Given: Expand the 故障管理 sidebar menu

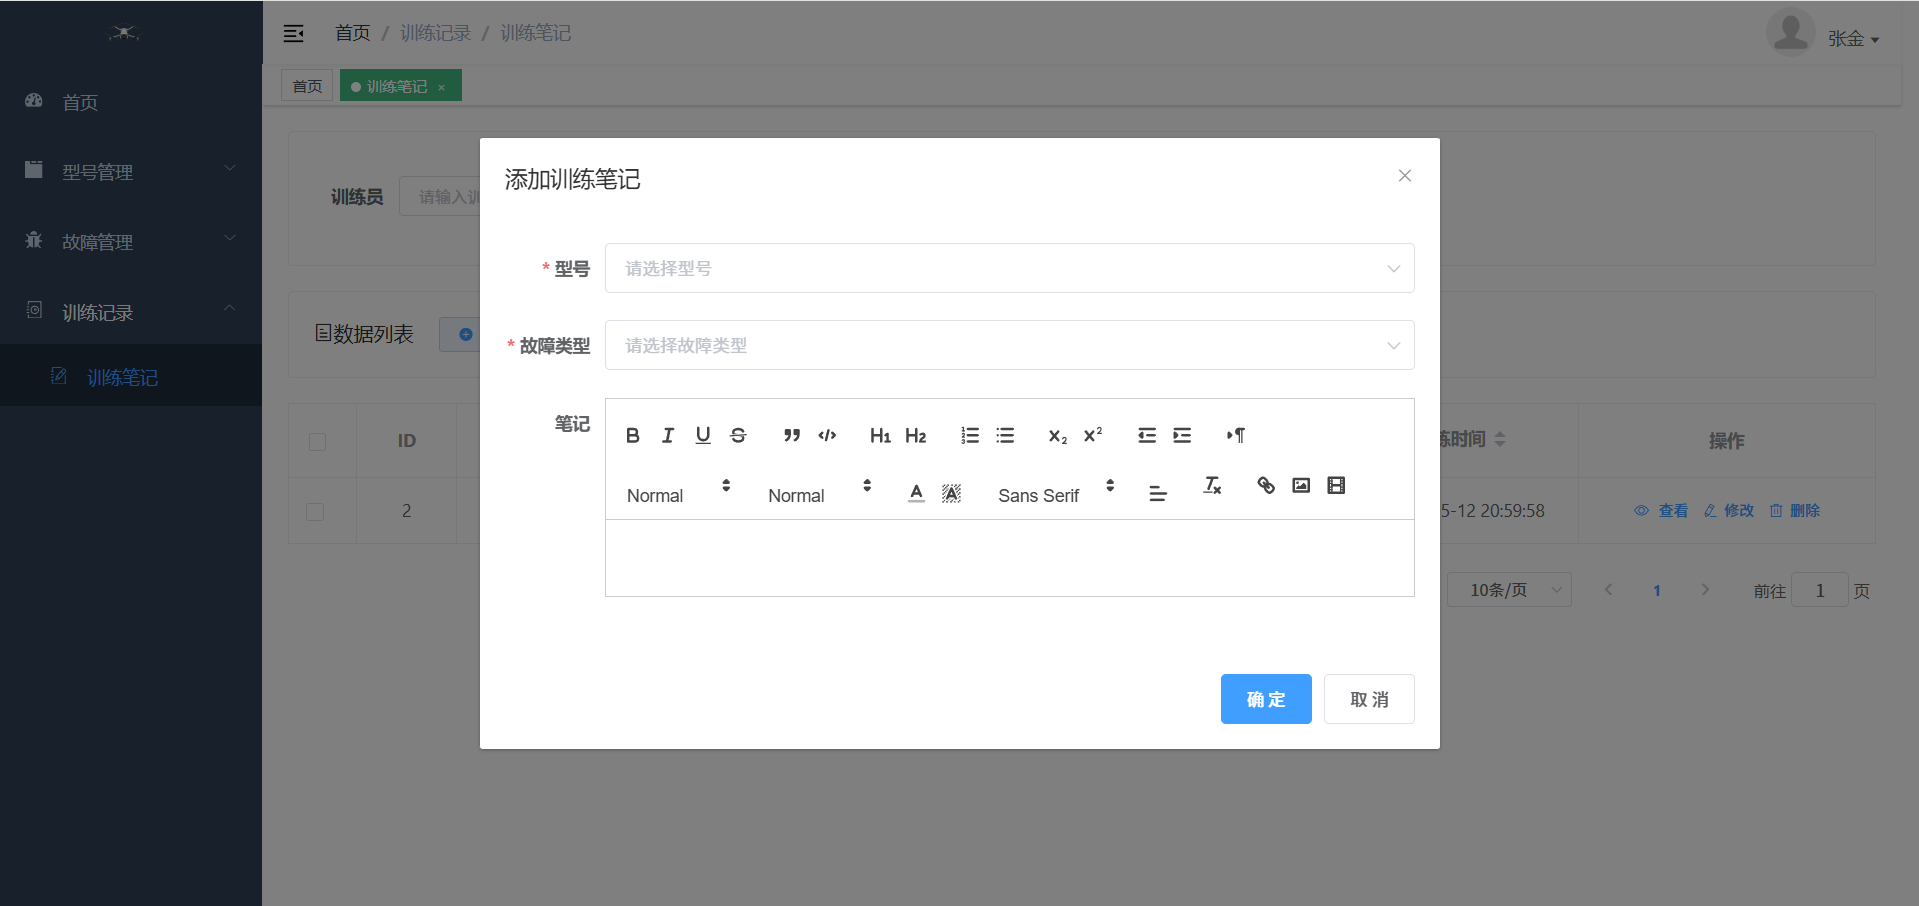Looking at the screenshot, I should tap(130, 242).
